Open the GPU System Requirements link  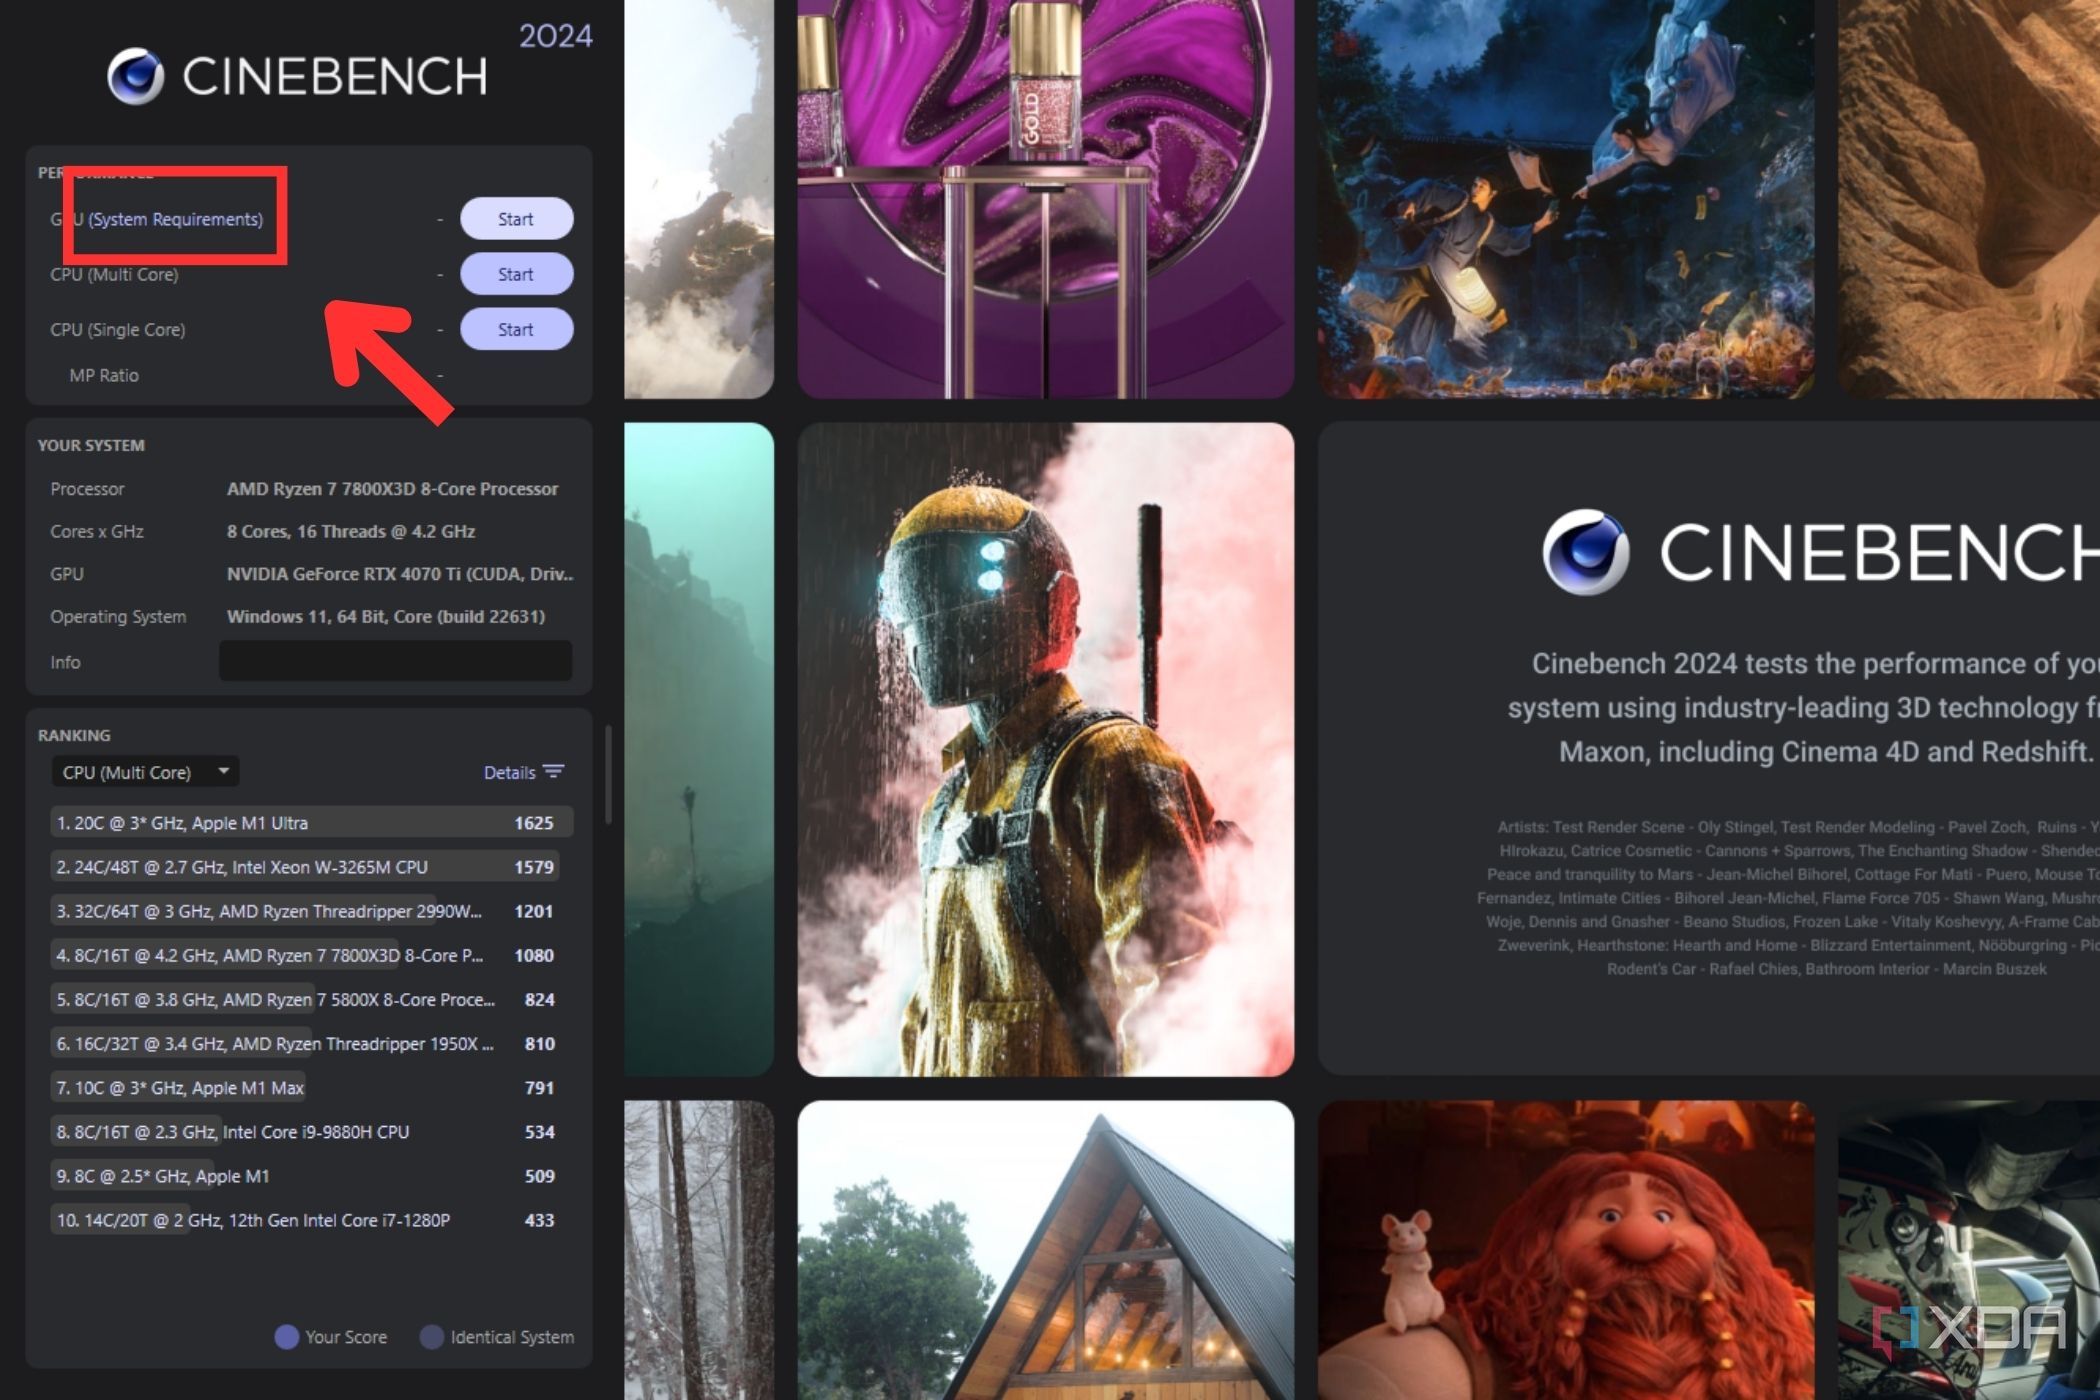click(x=176, y=219)
